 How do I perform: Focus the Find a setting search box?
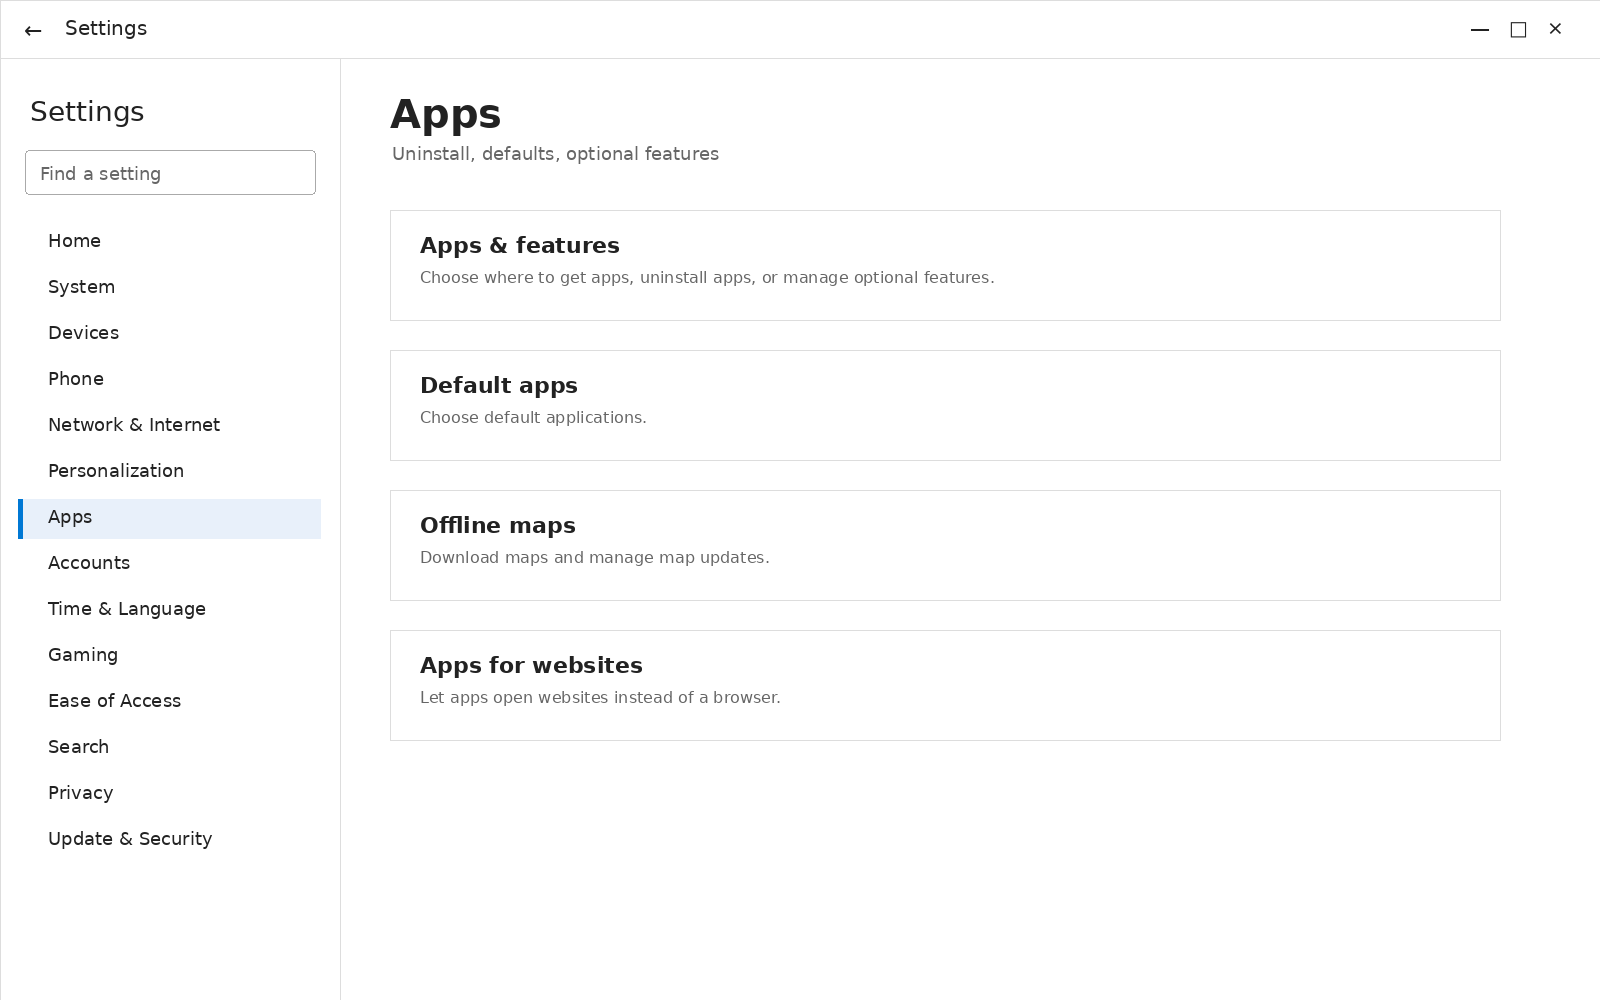click(170, 173)
